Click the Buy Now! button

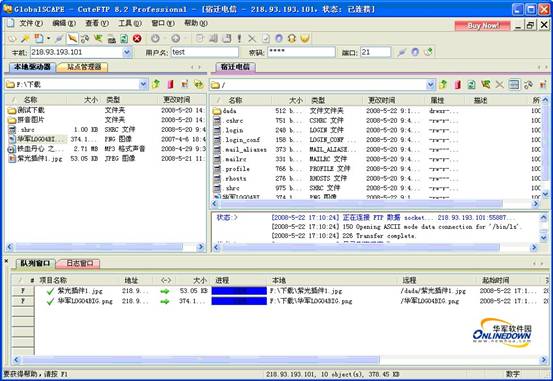(x=482, y=26)
